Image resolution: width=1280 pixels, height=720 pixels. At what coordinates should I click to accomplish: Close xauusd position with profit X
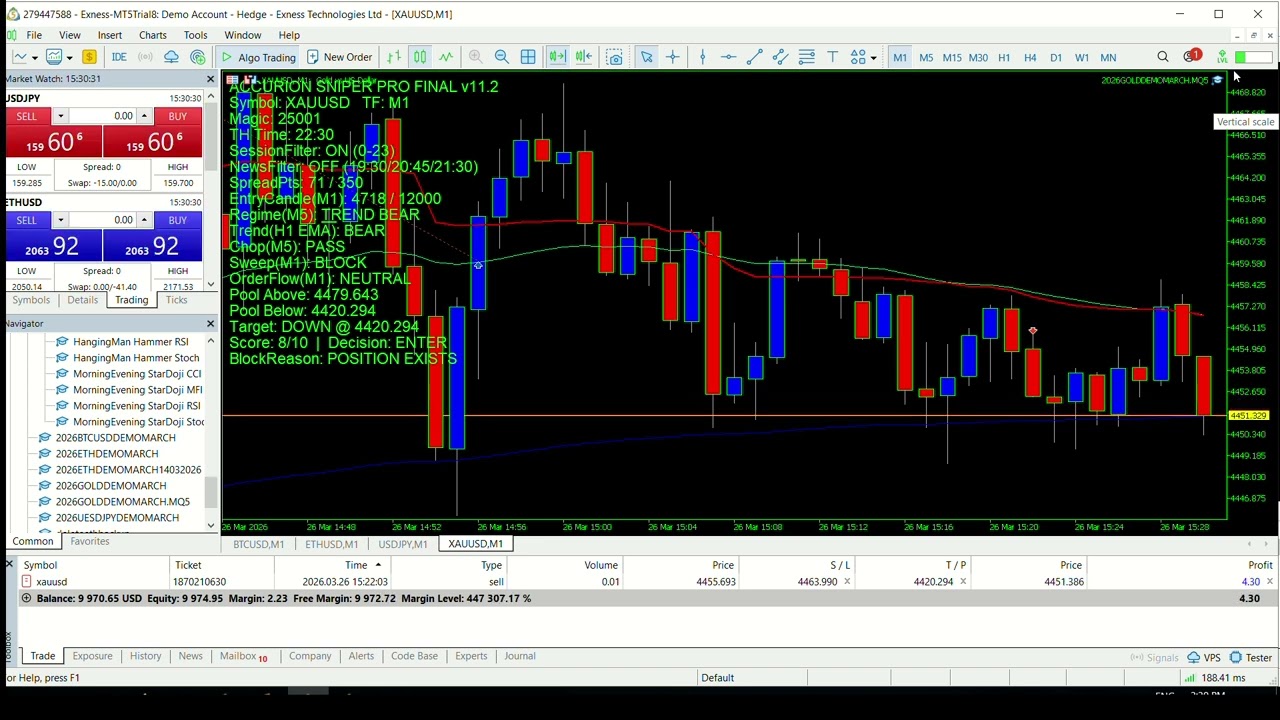tap(1270, 582)
